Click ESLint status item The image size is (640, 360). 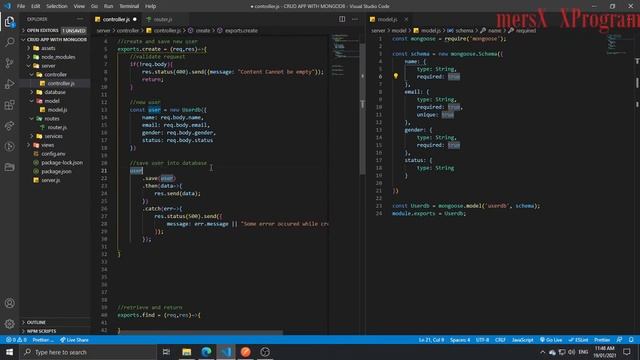pyautogui.click(x=579, y=340)
